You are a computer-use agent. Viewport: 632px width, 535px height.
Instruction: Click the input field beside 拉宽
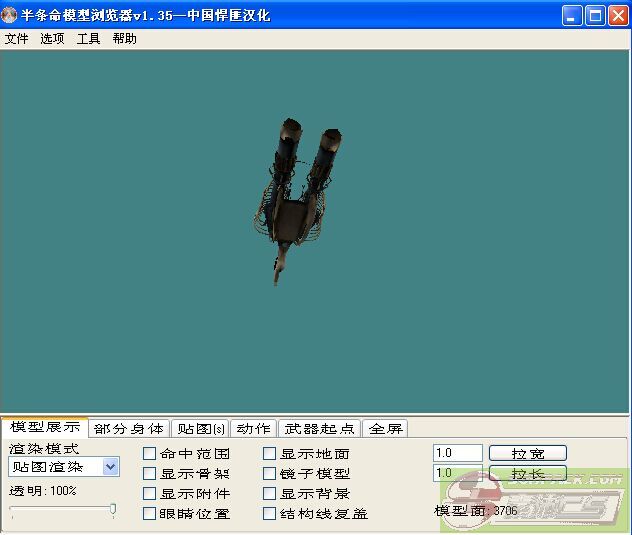[457, 453]
